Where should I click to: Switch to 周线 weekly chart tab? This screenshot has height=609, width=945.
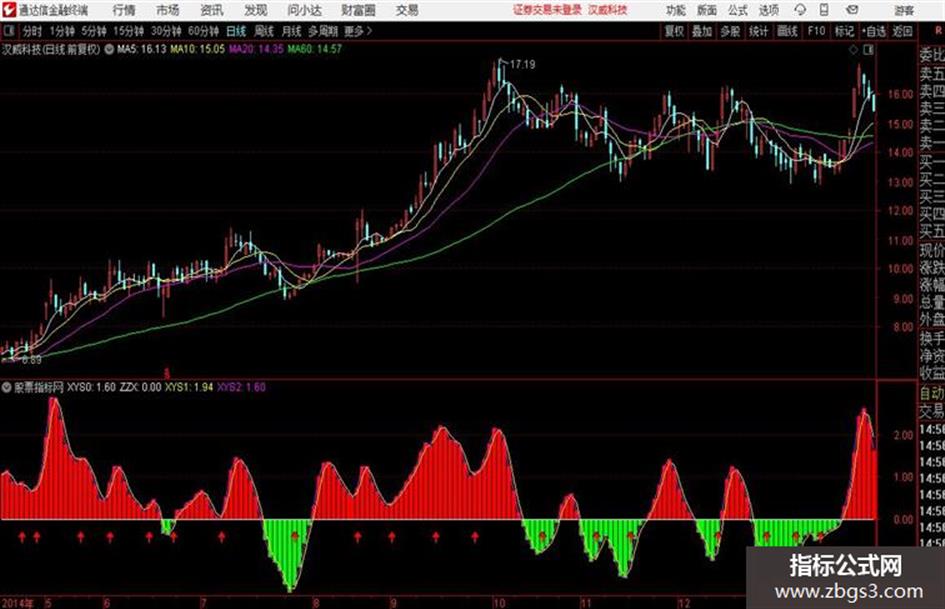264,31
